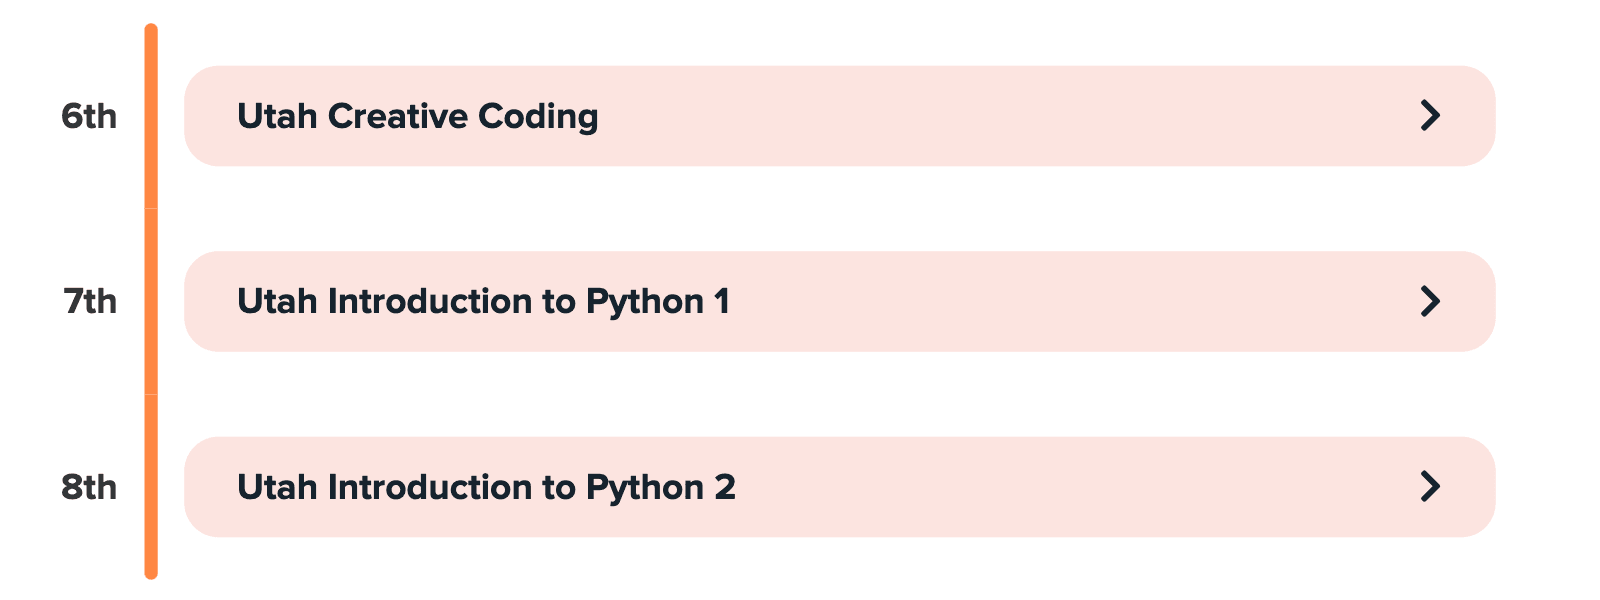Click the orange timeline segment beside 7th
Viewport: 1600px width, 600px height.
tap(151, 301)
